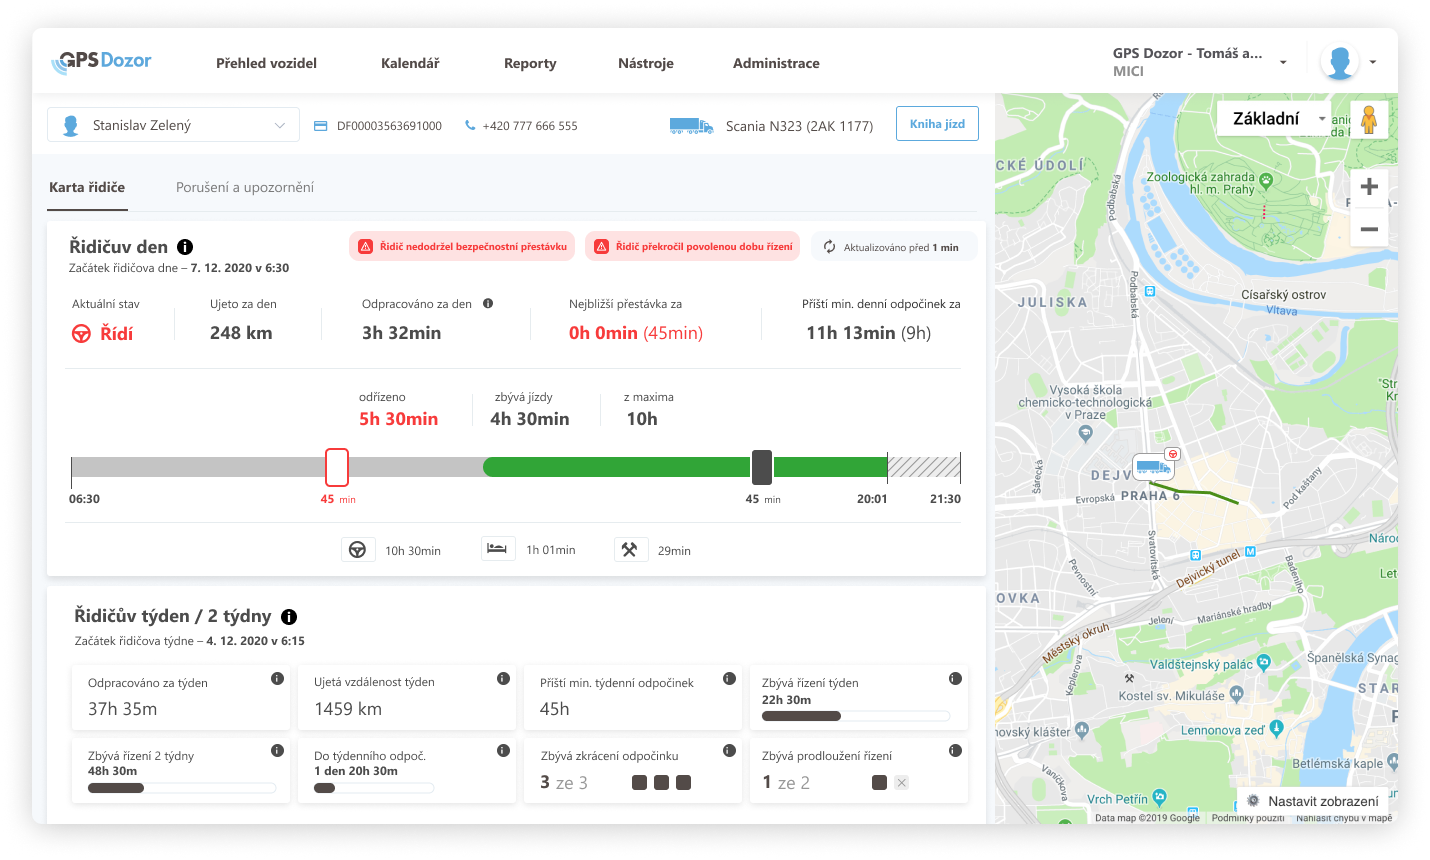Image resolution: width=1430 pixels, height=860 pixels.
Task: Click the refresh icon next to Aktualizováno
Action: click(x=829, y=247)
